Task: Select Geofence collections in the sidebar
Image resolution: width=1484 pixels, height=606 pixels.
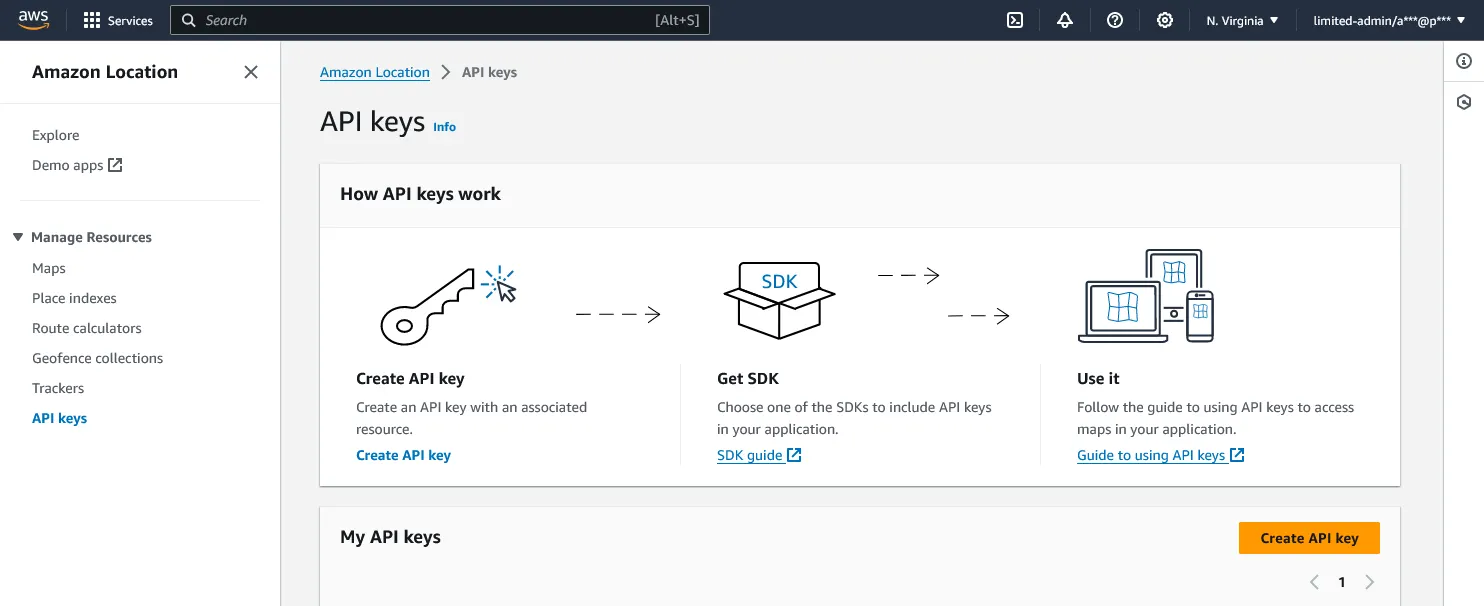Action: (98, 358)
